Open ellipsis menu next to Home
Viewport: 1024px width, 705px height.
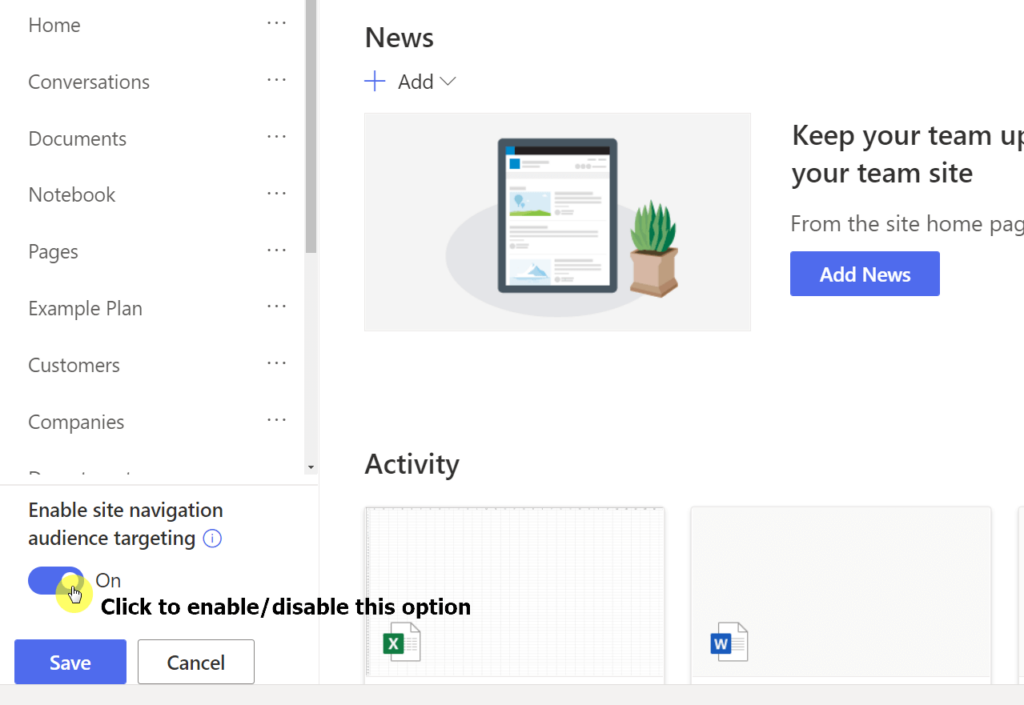click(276, 24)
